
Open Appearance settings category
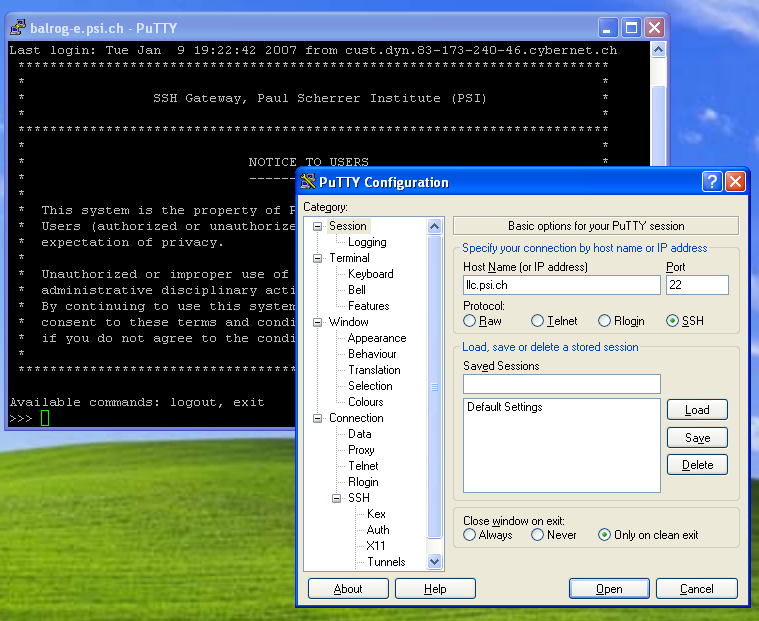[x=377, y=338]
